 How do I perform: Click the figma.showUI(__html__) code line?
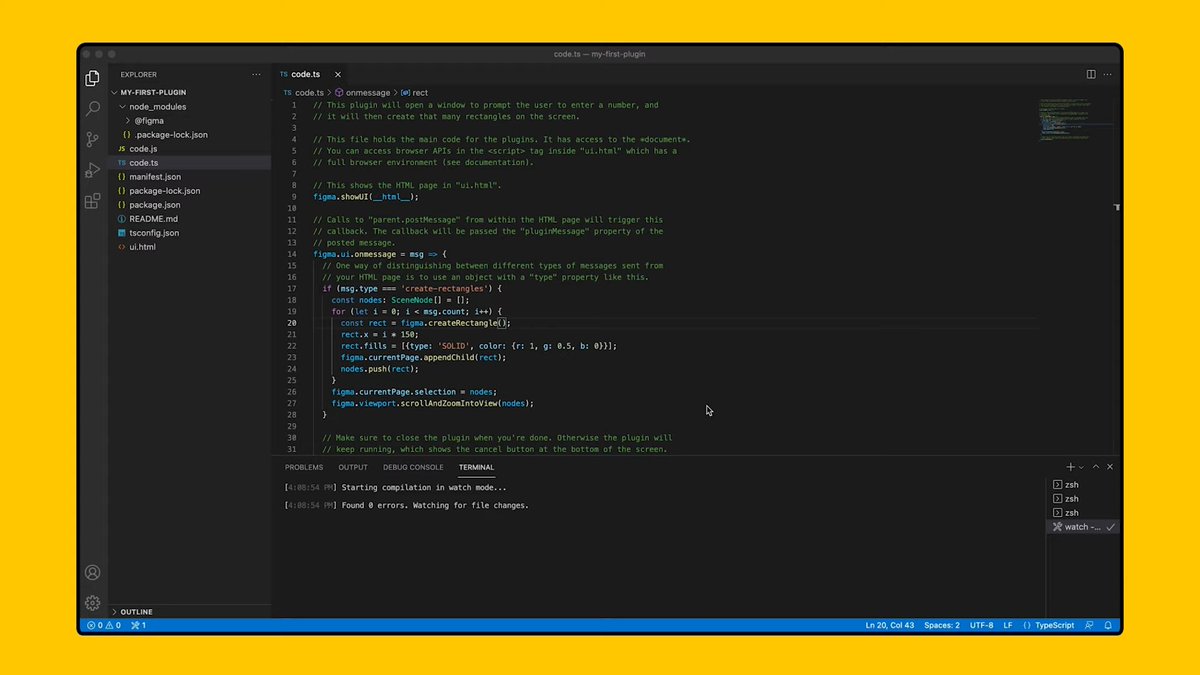366,197
